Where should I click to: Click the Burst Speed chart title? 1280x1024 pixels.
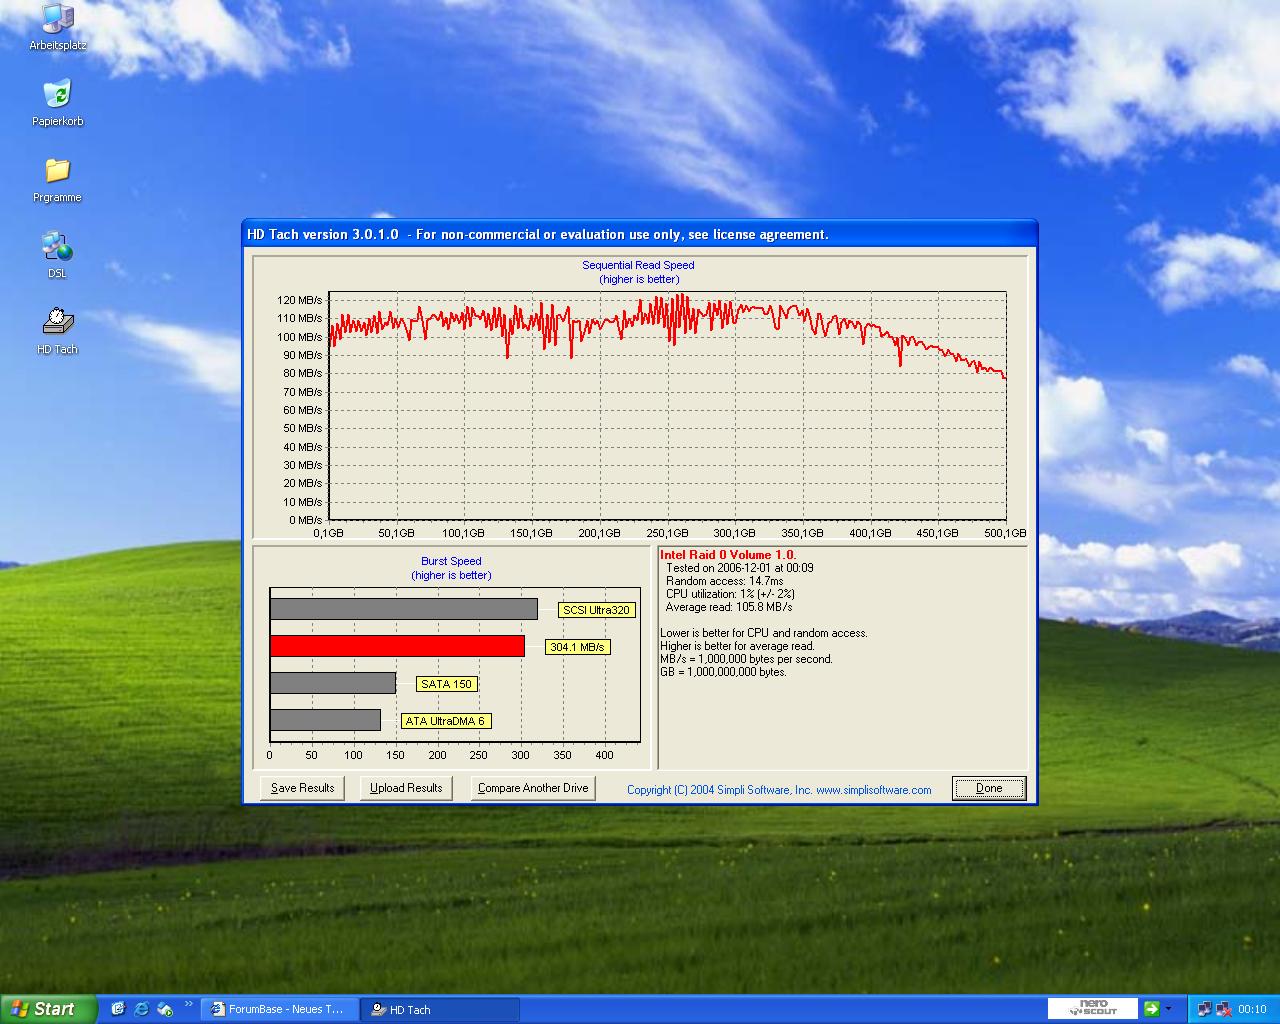pyautogui.click(x=451, y=561)
